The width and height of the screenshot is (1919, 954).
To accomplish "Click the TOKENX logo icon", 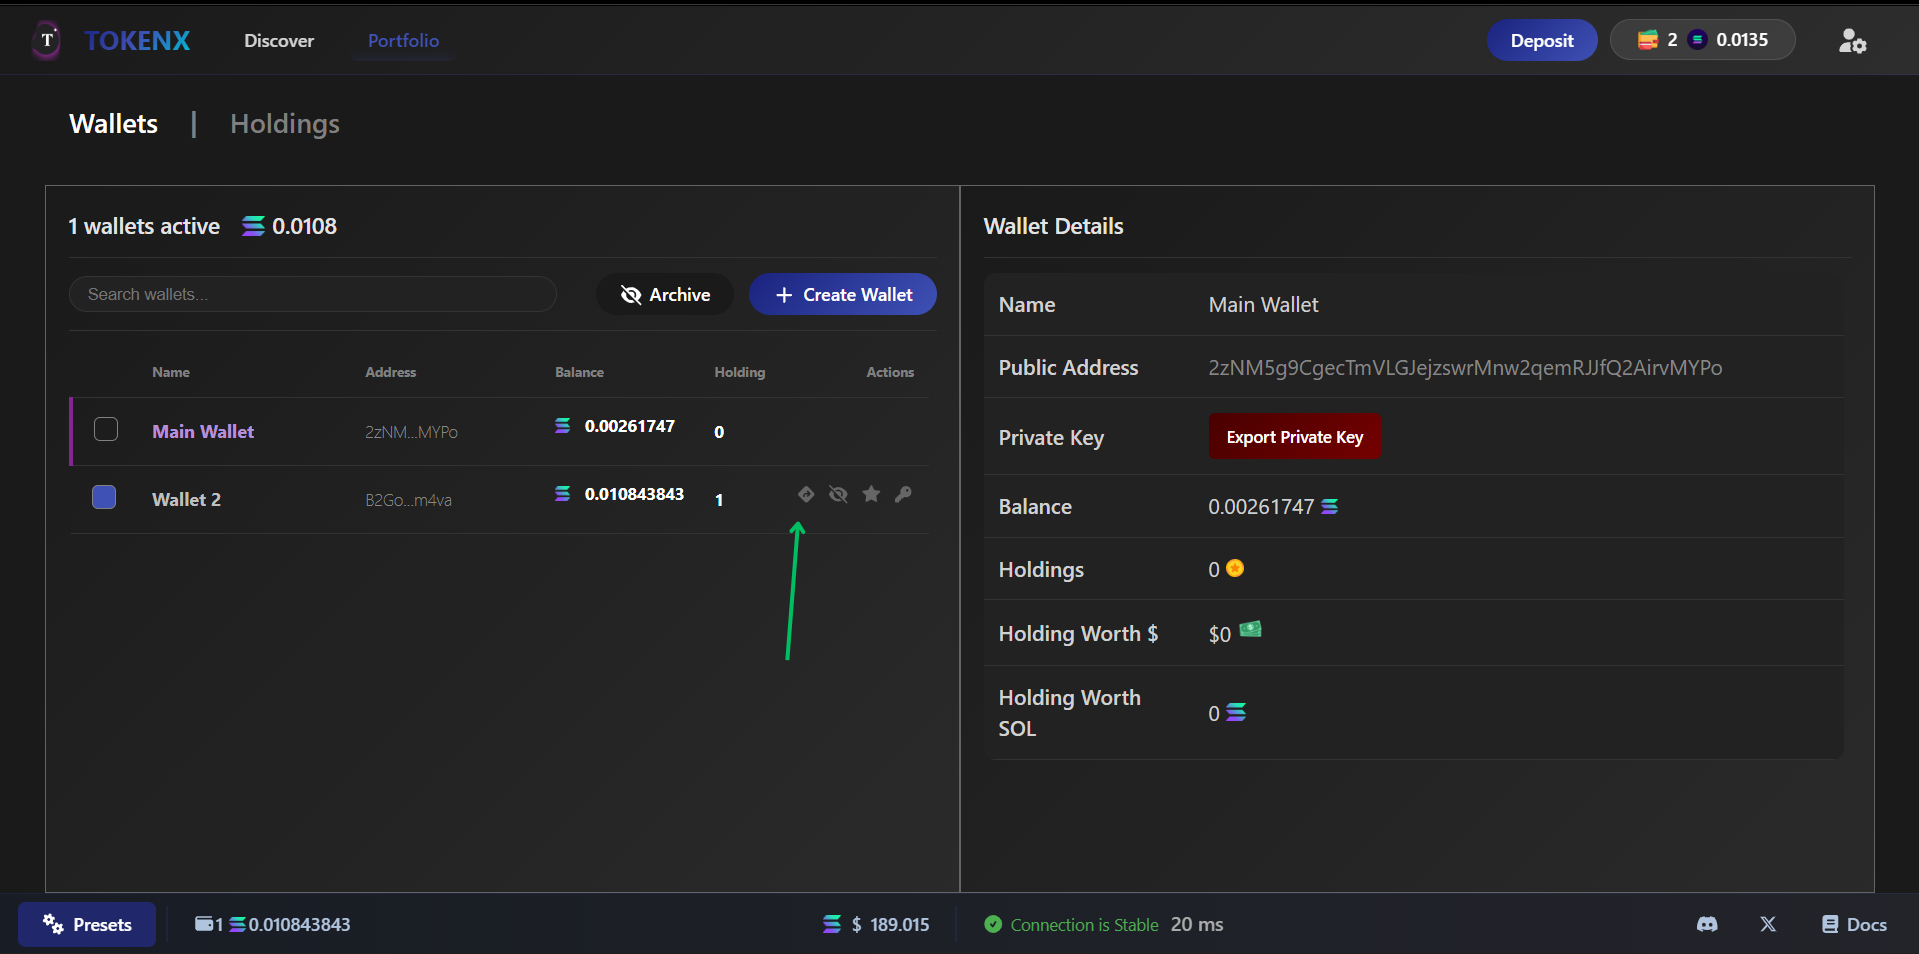I will (x=46, y=40).
